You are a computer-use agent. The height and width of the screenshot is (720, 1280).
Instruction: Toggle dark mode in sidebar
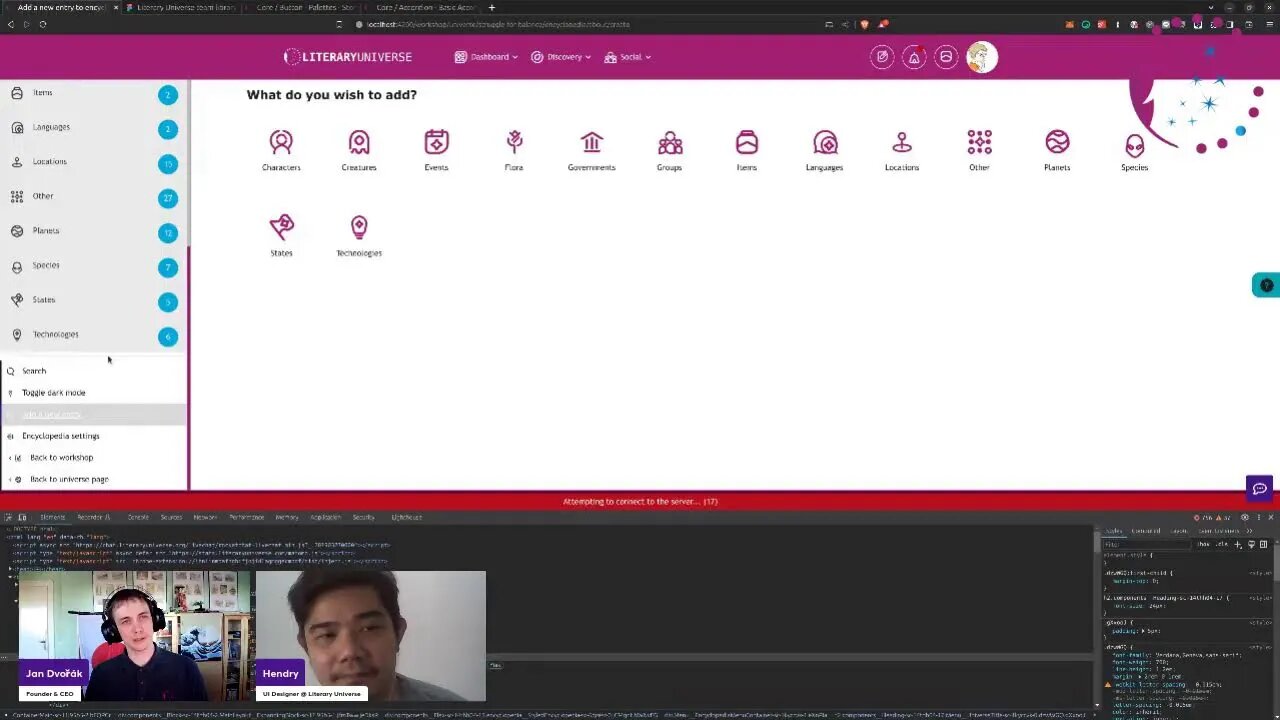click(x=53, y=393)
